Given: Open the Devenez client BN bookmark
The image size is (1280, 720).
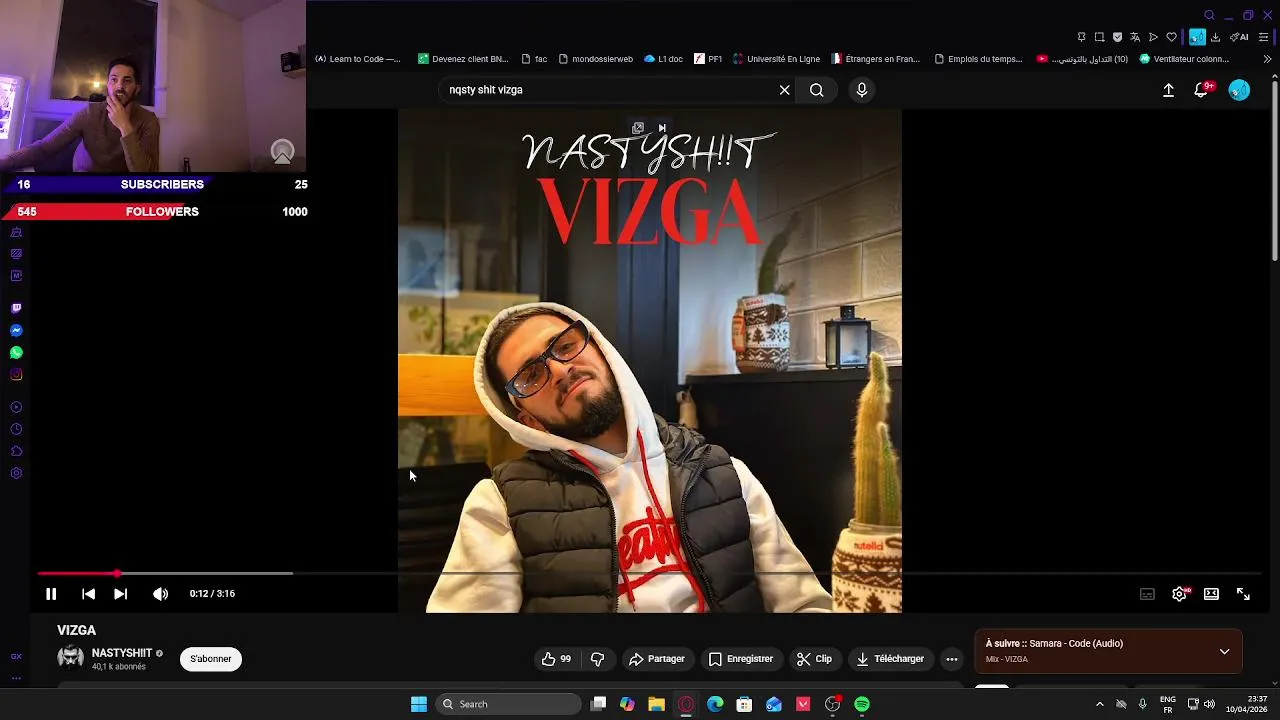Looking at the screenshot, I should (x=463, y=59).
